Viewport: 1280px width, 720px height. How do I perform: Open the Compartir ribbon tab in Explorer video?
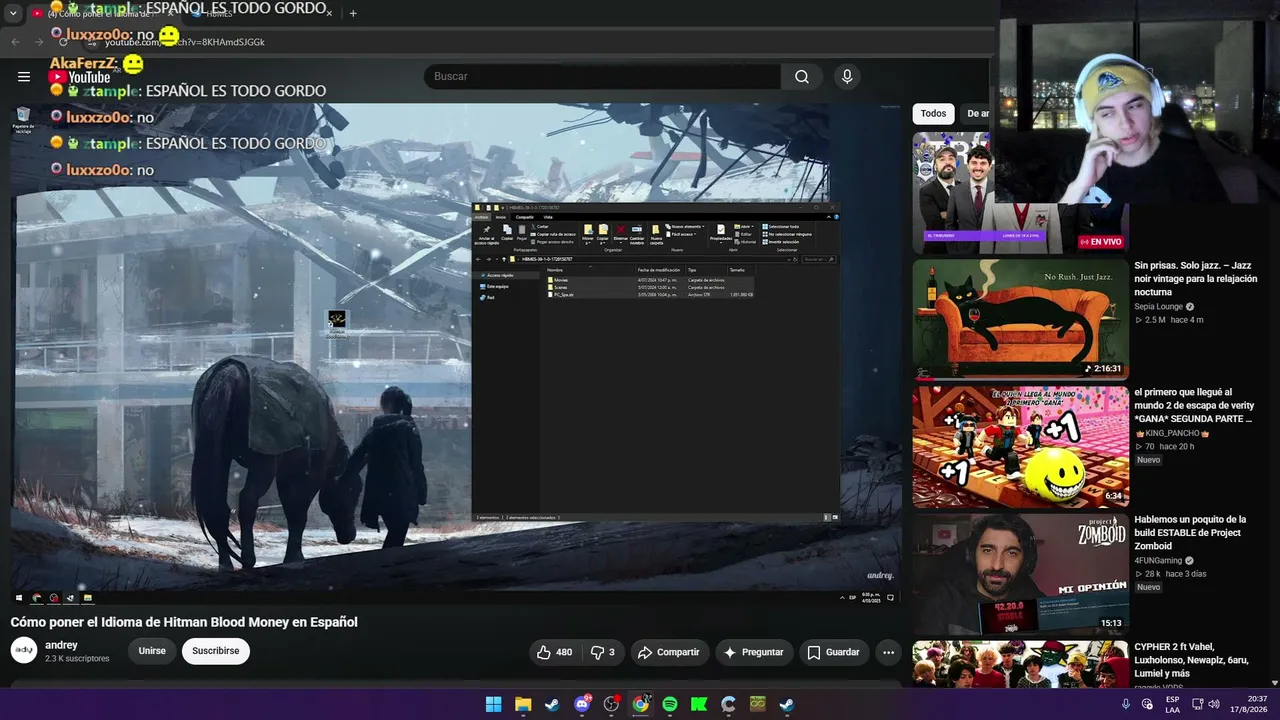point(524,217)
